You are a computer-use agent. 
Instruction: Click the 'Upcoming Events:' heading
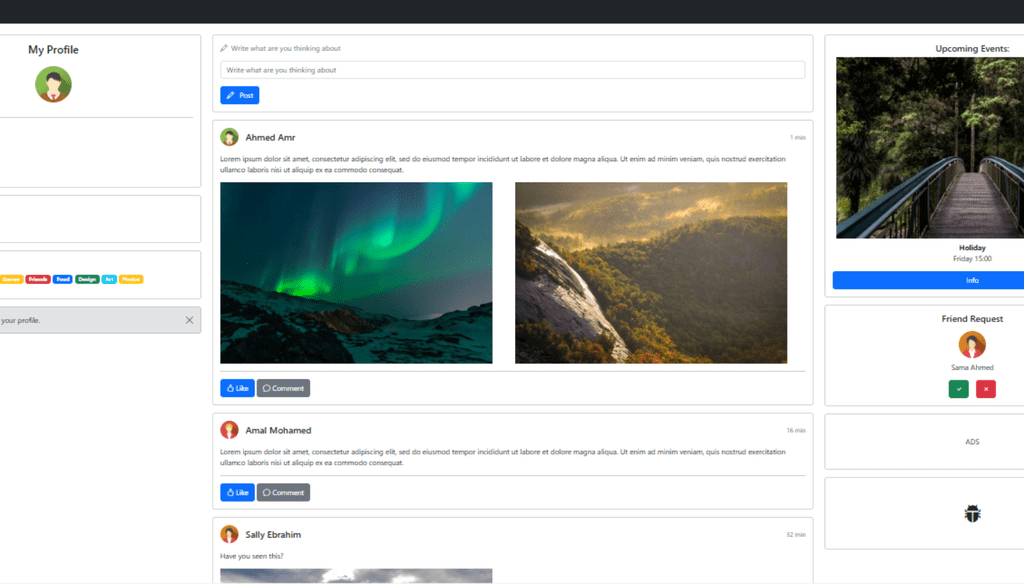(972, 48)
